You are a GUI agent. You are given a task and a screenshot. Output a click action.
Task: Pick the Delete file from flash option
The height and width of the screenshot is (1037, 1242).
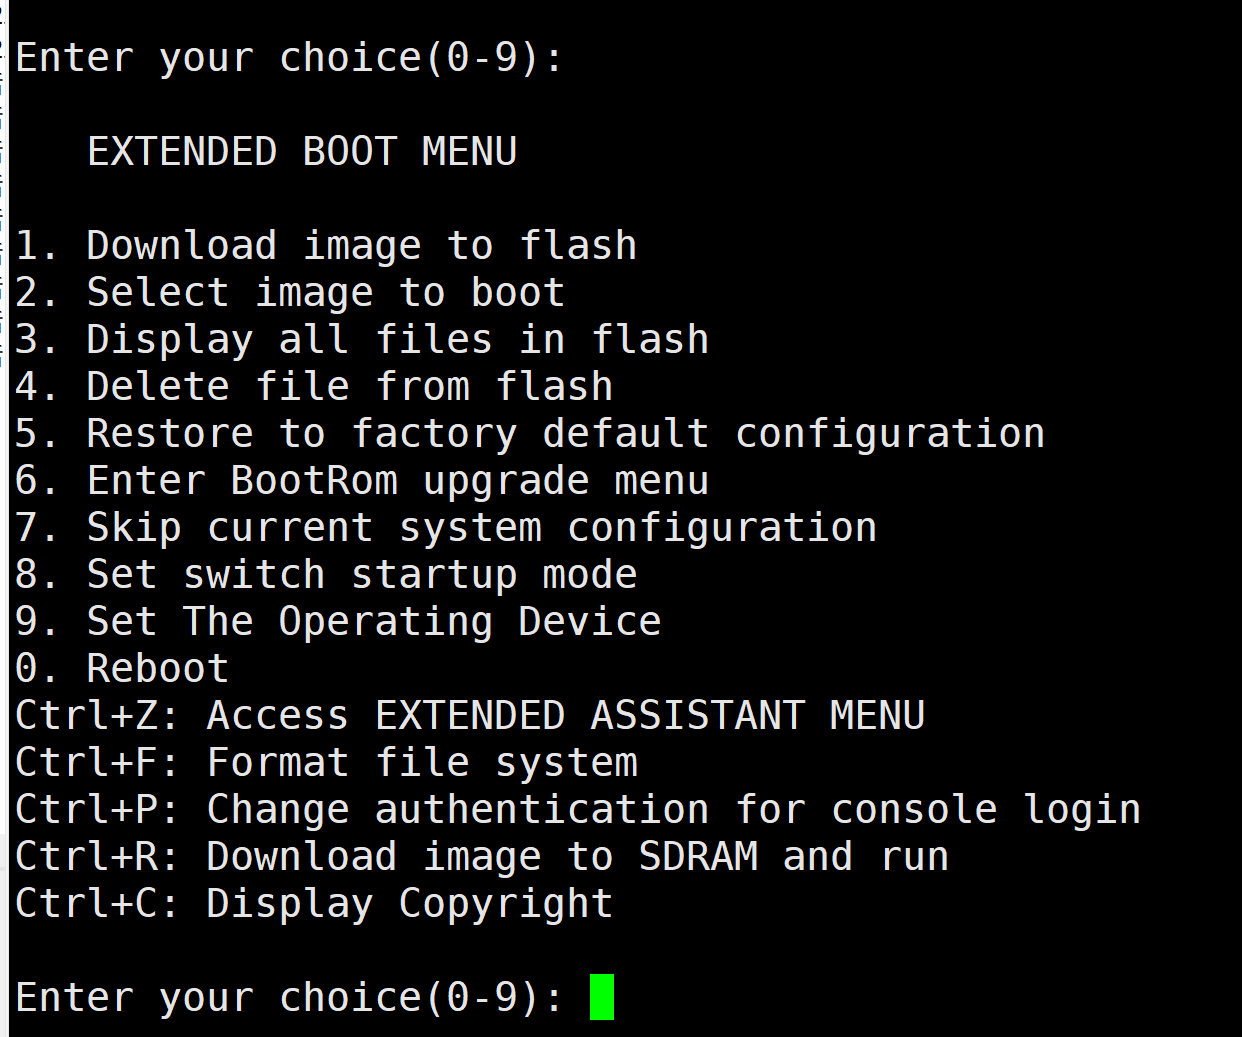point(314,387)
